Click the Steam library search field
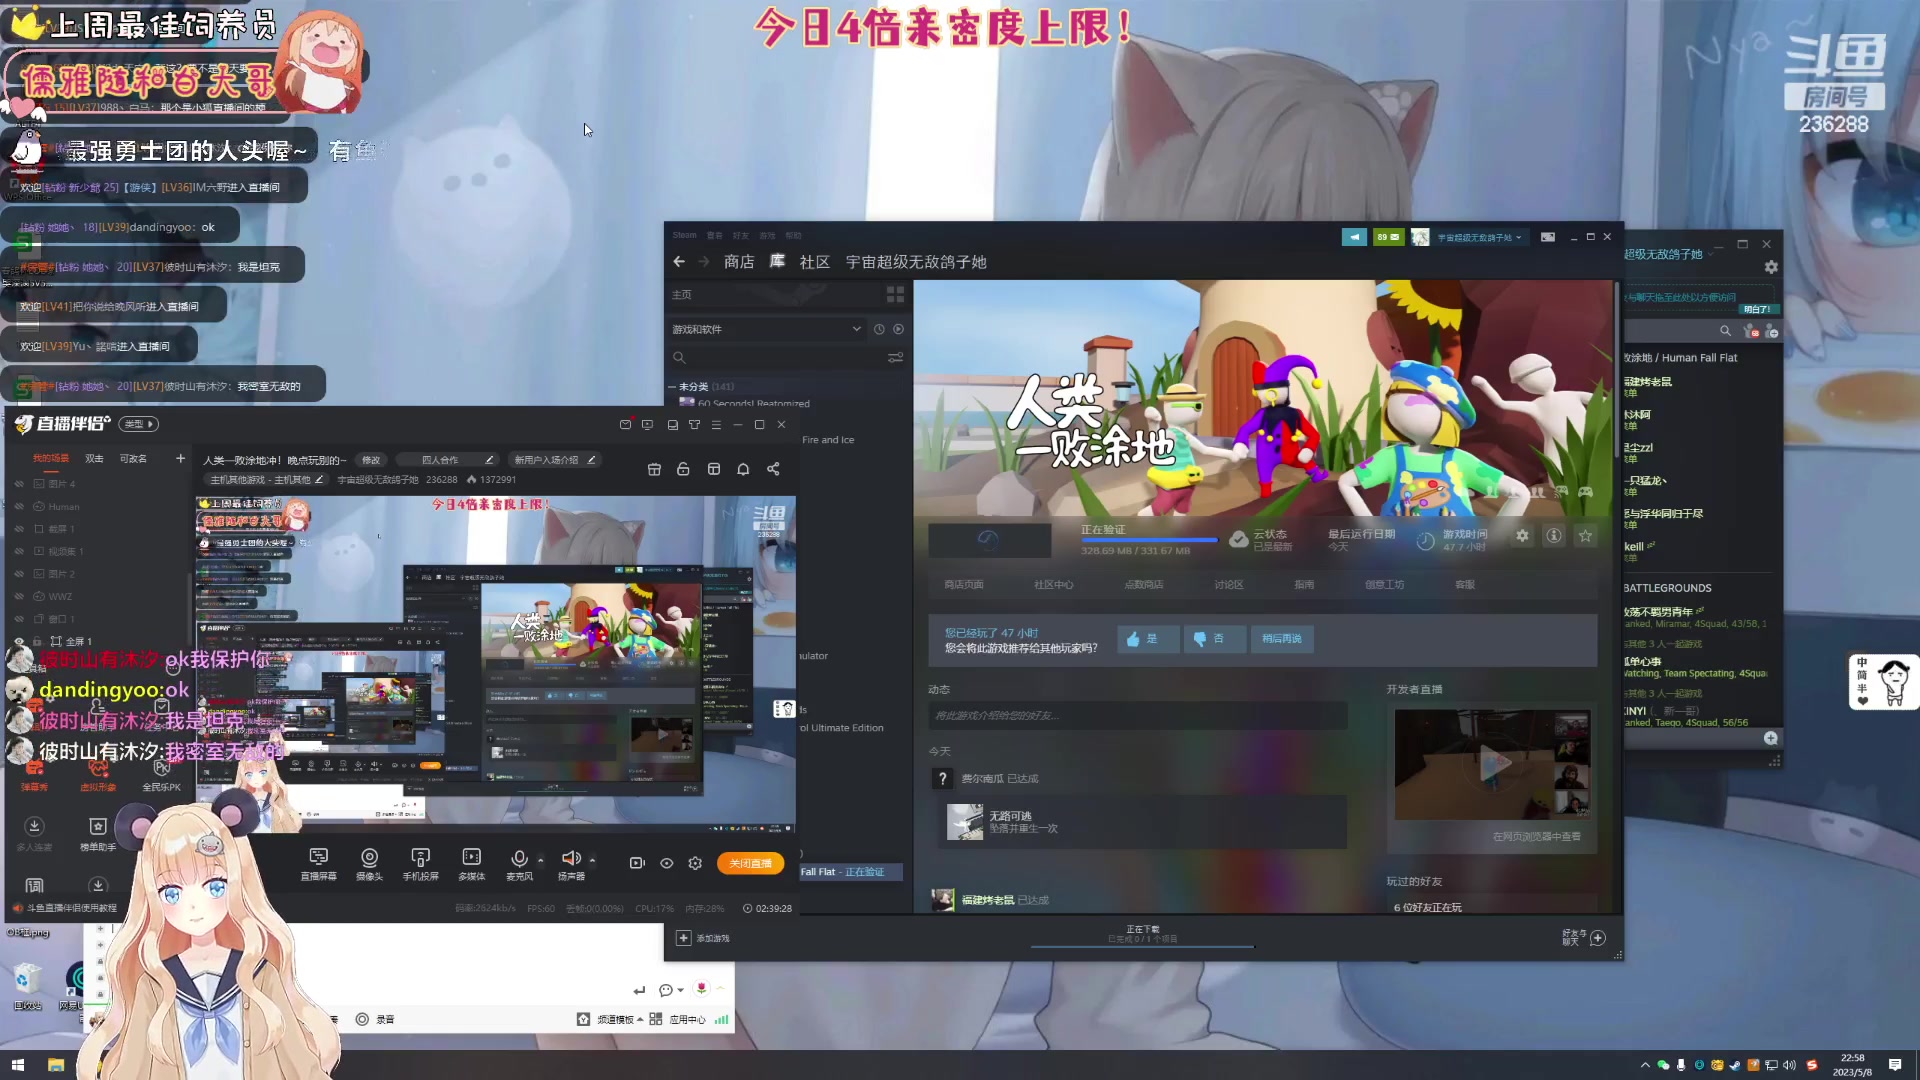Image resolution: width=1920 pixels, height=1080 pixels. tap(778, 357)
